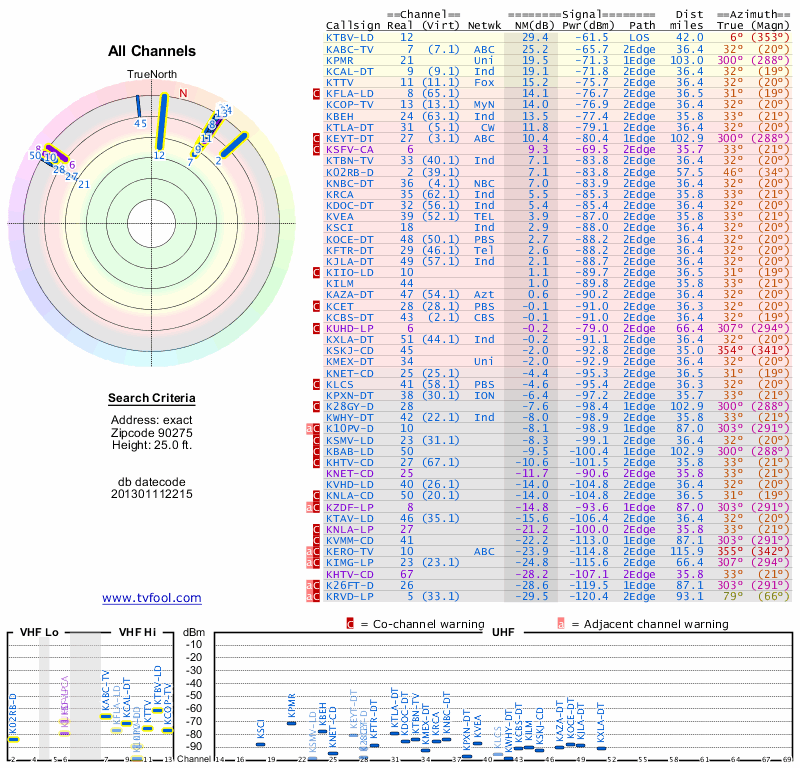Select the KTLA-DT callsign in the table

click(x=350, y=127)
